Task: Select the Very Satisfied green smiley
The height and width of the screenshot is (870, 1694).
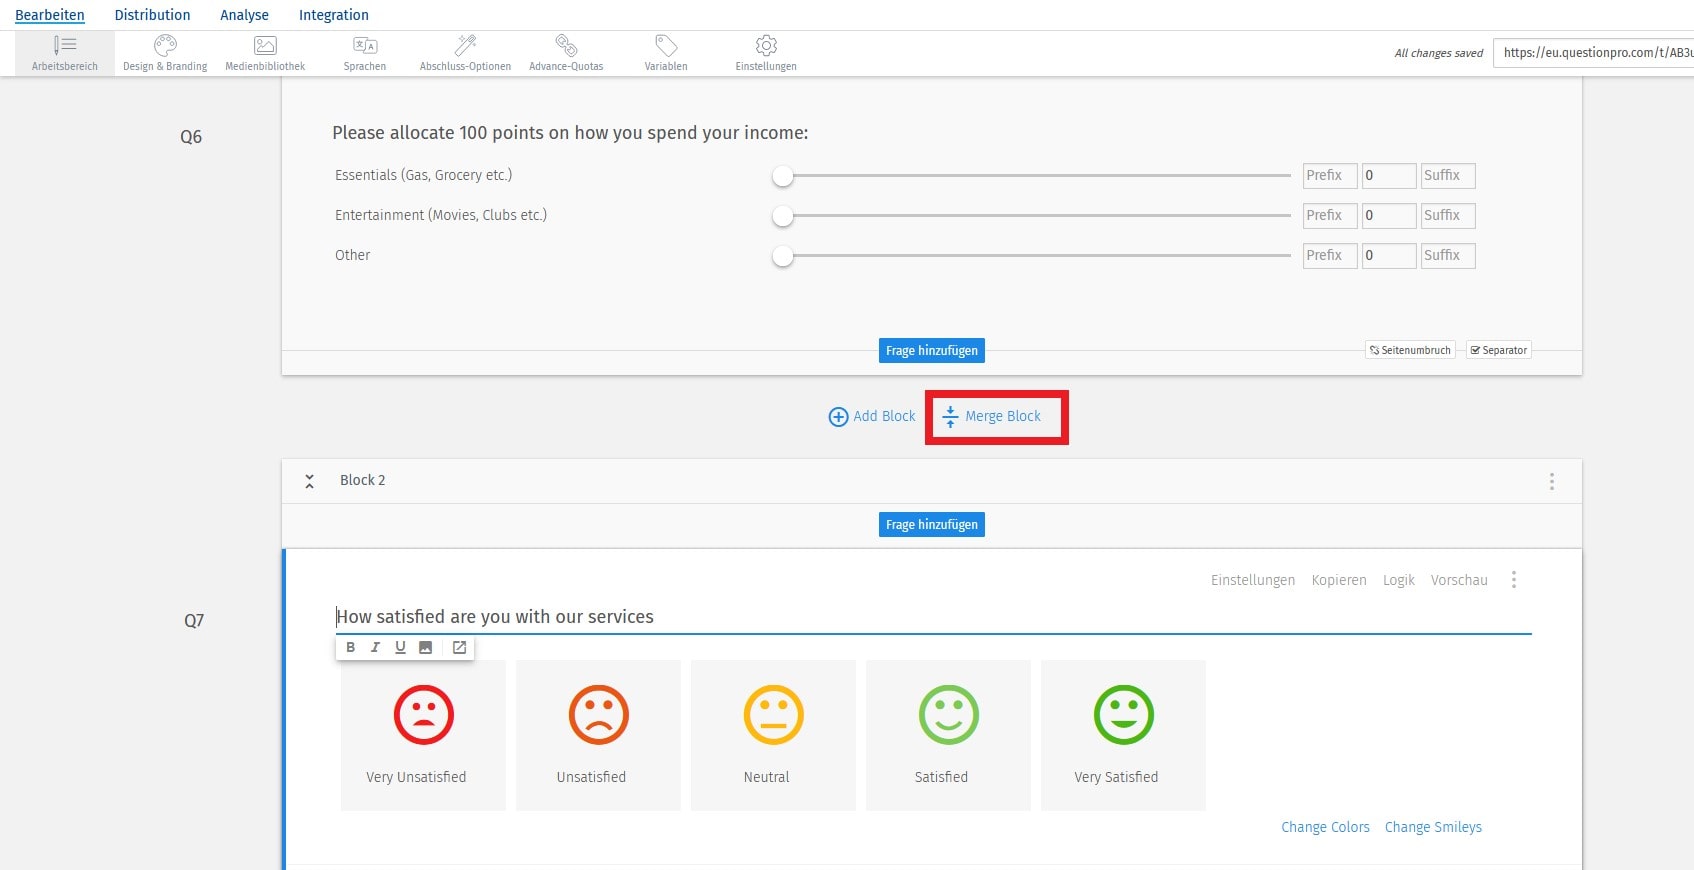Action: click(1123, 715)
